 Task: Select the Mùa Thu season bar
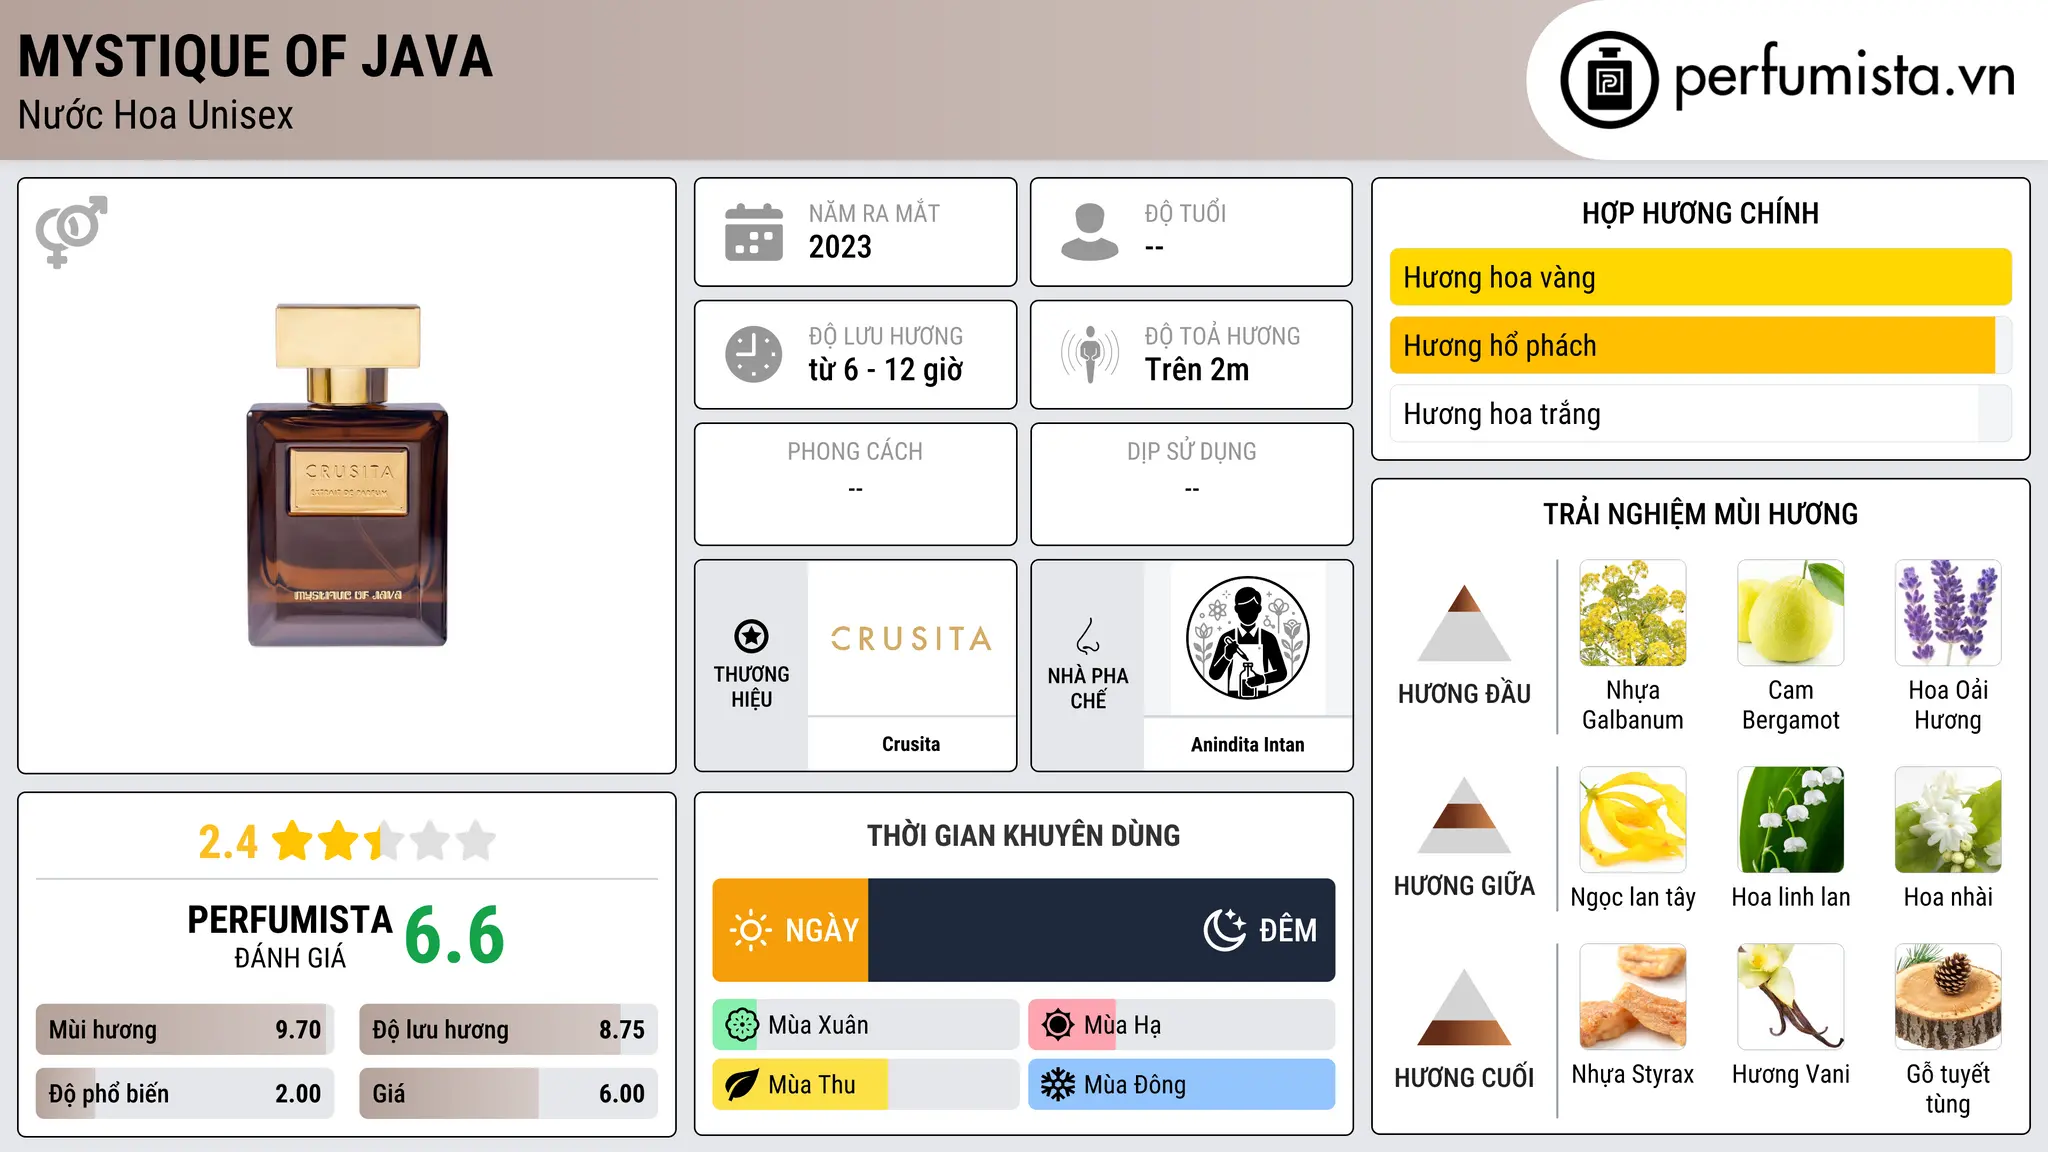[x=866, y=1085]
